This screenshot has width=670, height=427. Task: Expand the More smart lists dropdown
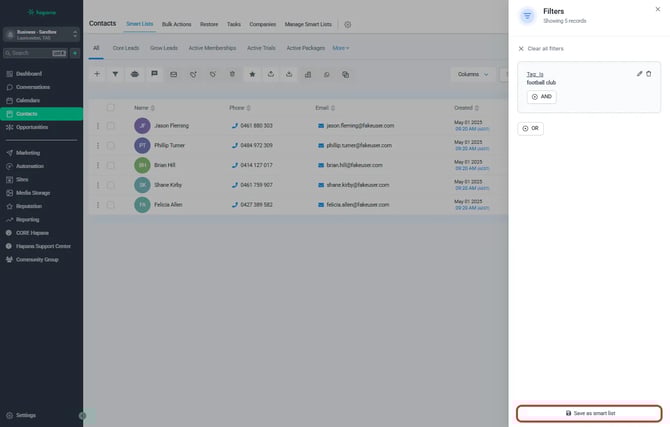pos(341,48)
